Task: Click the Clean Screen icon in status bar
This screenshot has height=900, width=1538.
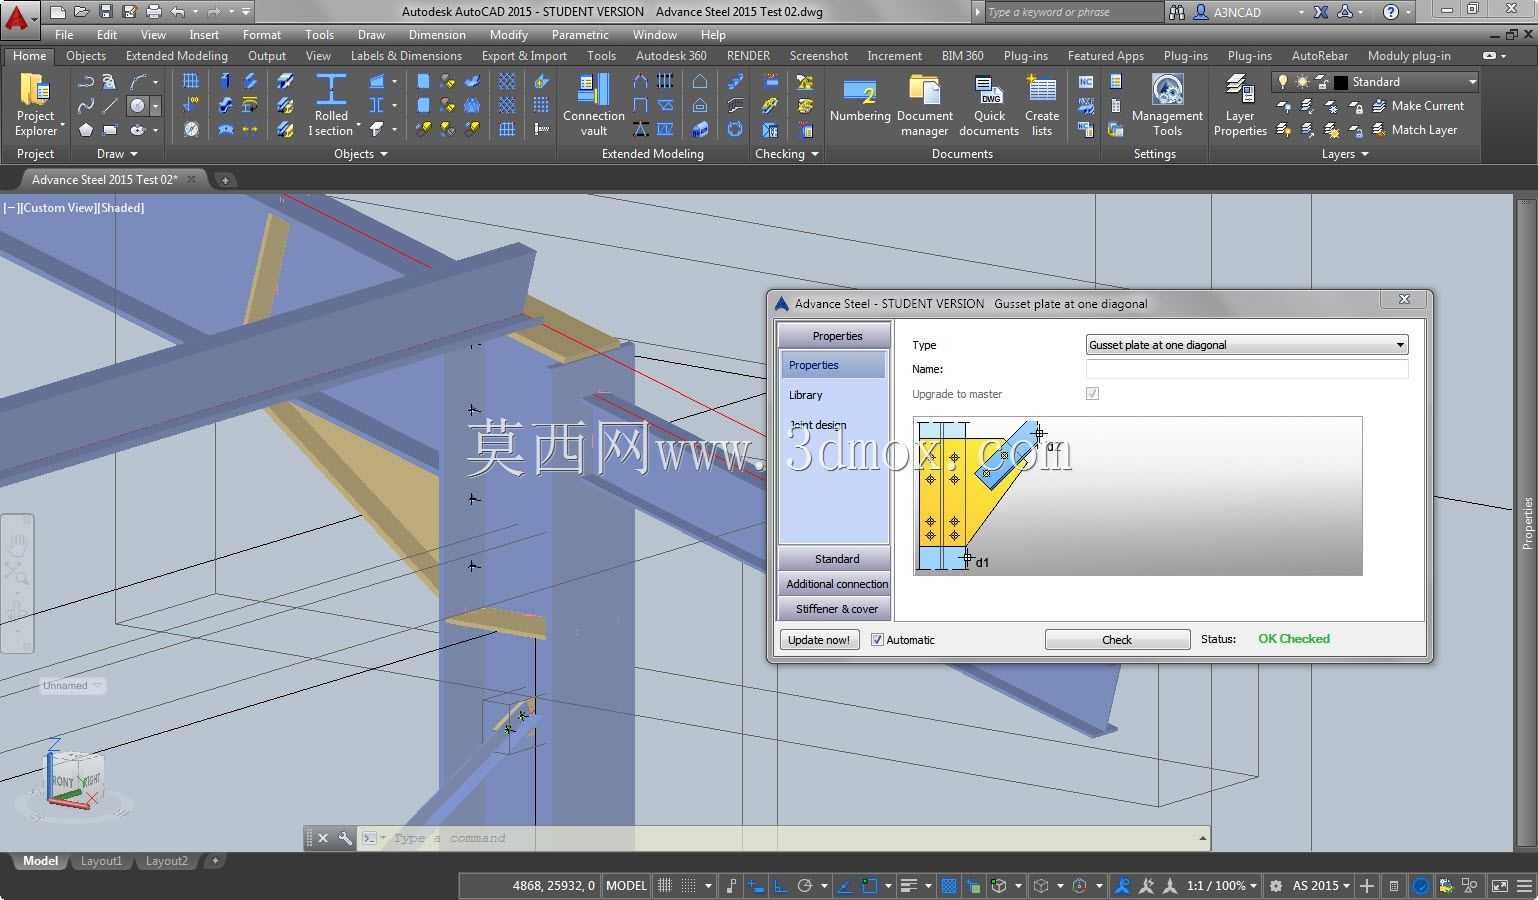Action: [1499, 885]
